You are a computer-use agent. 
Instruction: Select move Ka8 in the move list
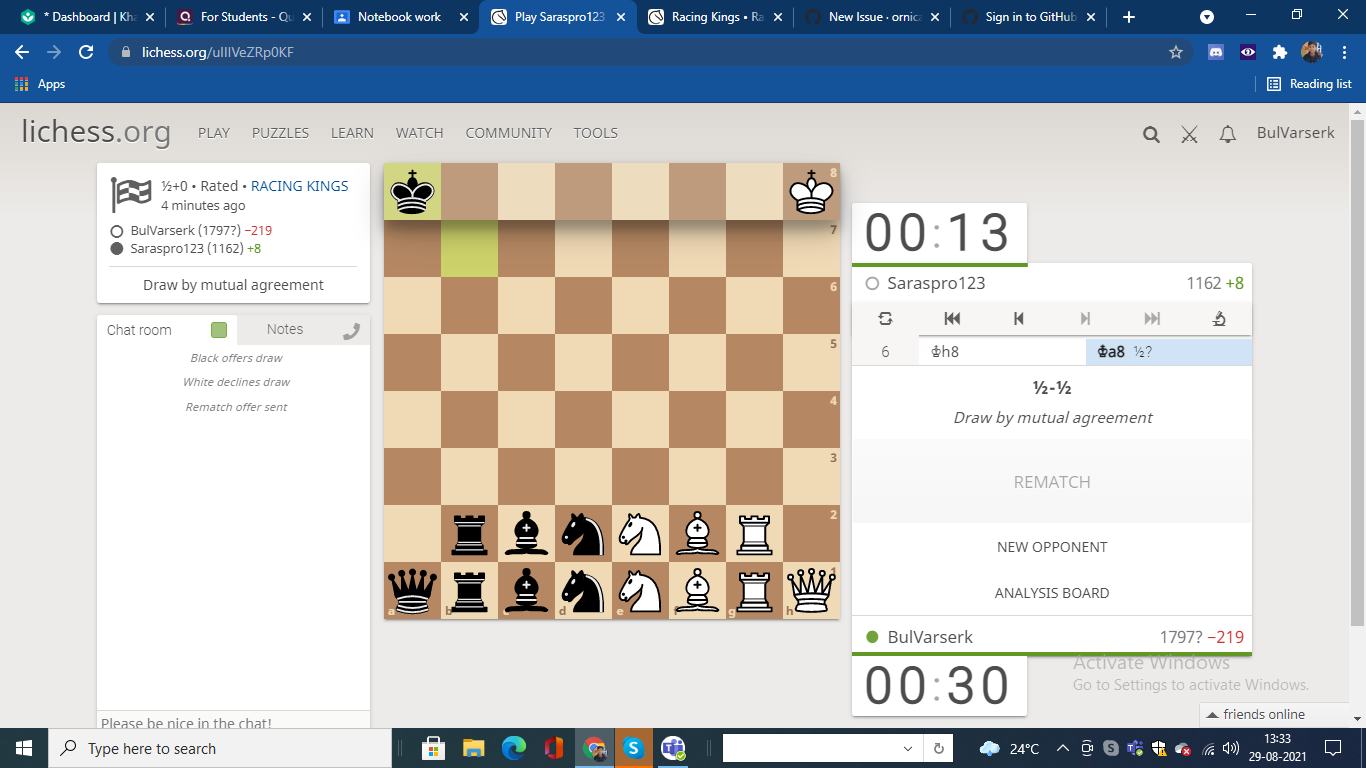(1168, 352)
